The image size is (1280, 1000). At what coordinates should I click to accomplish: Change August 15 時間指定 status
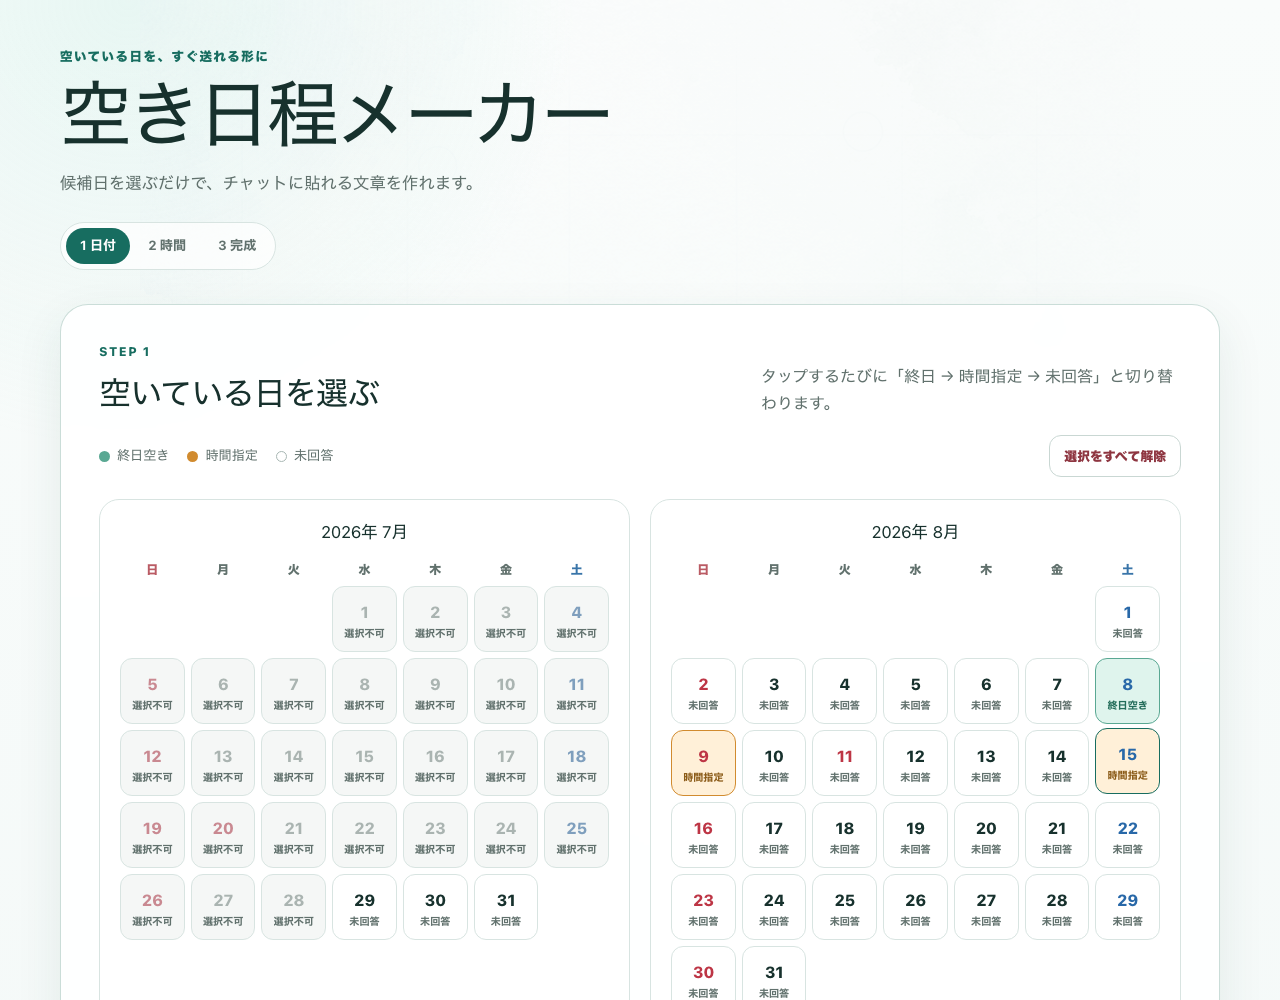1127,761
